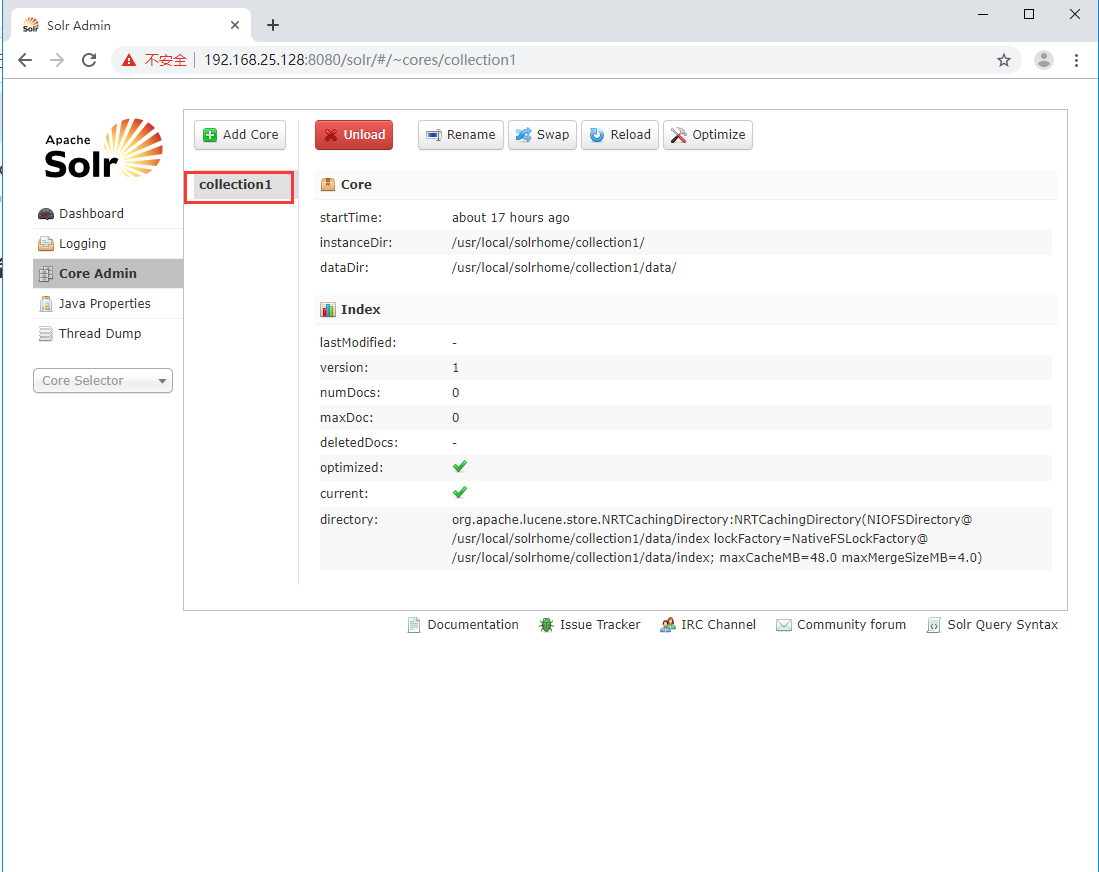Click the Swap arrows icon
Viewport: 1099px width, 872px height.
pos(524,135)
